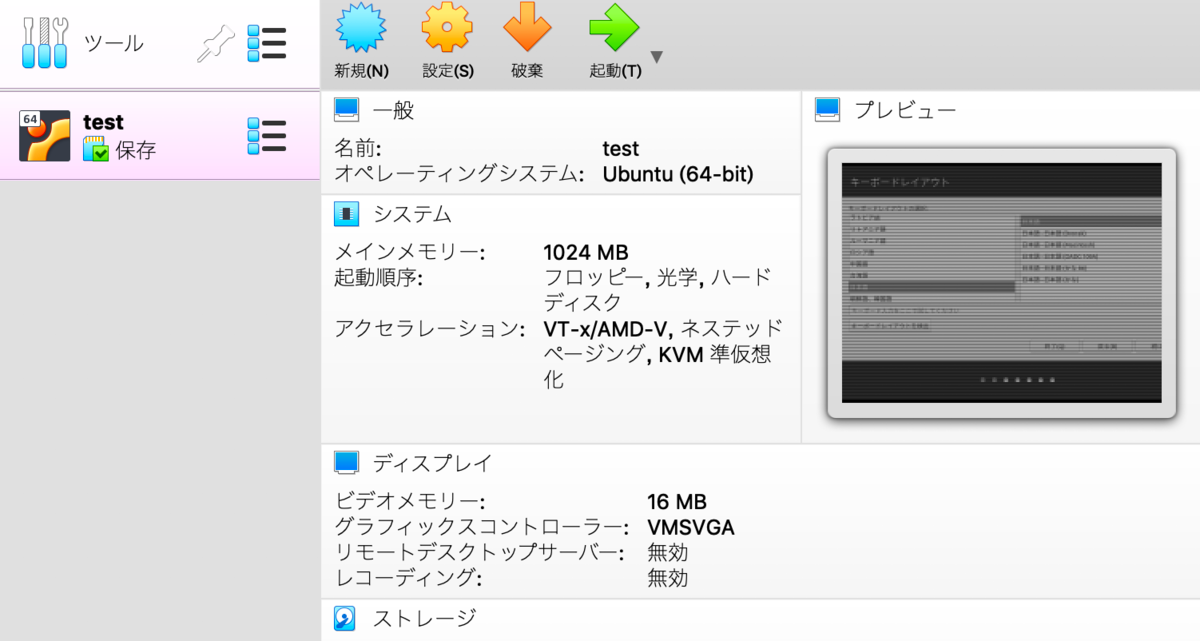
Task: Click the アクセラレーション: label
Action: coord(430,329)
